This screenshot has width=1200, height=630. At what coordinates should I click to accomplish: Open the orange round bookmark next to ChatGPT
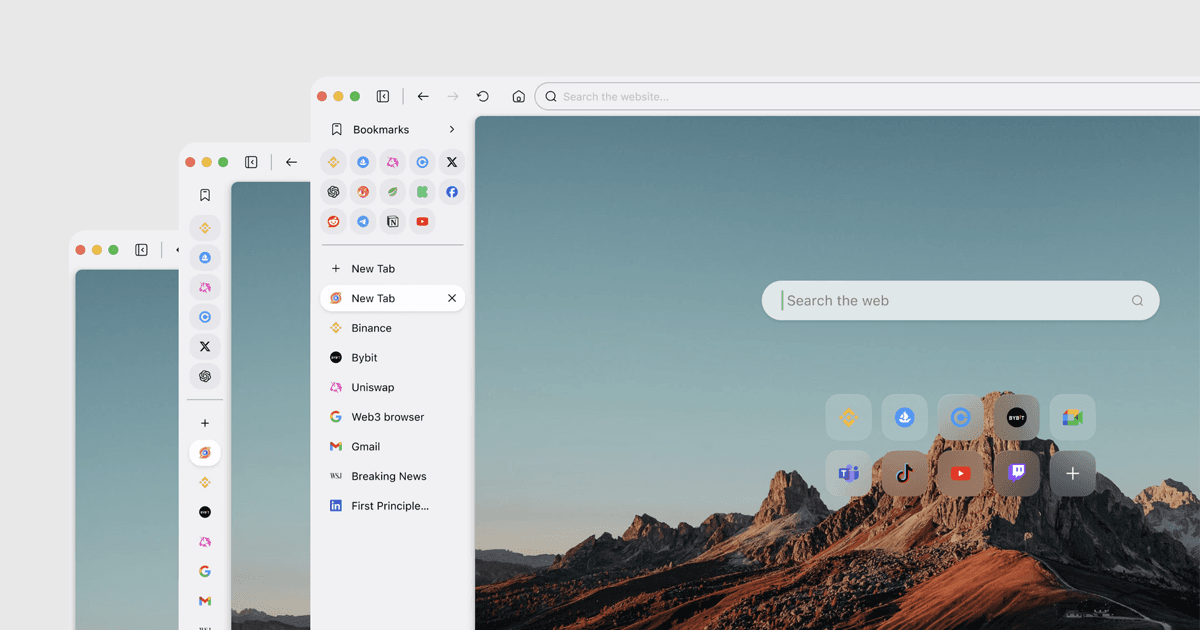click(x=363, y=192)
